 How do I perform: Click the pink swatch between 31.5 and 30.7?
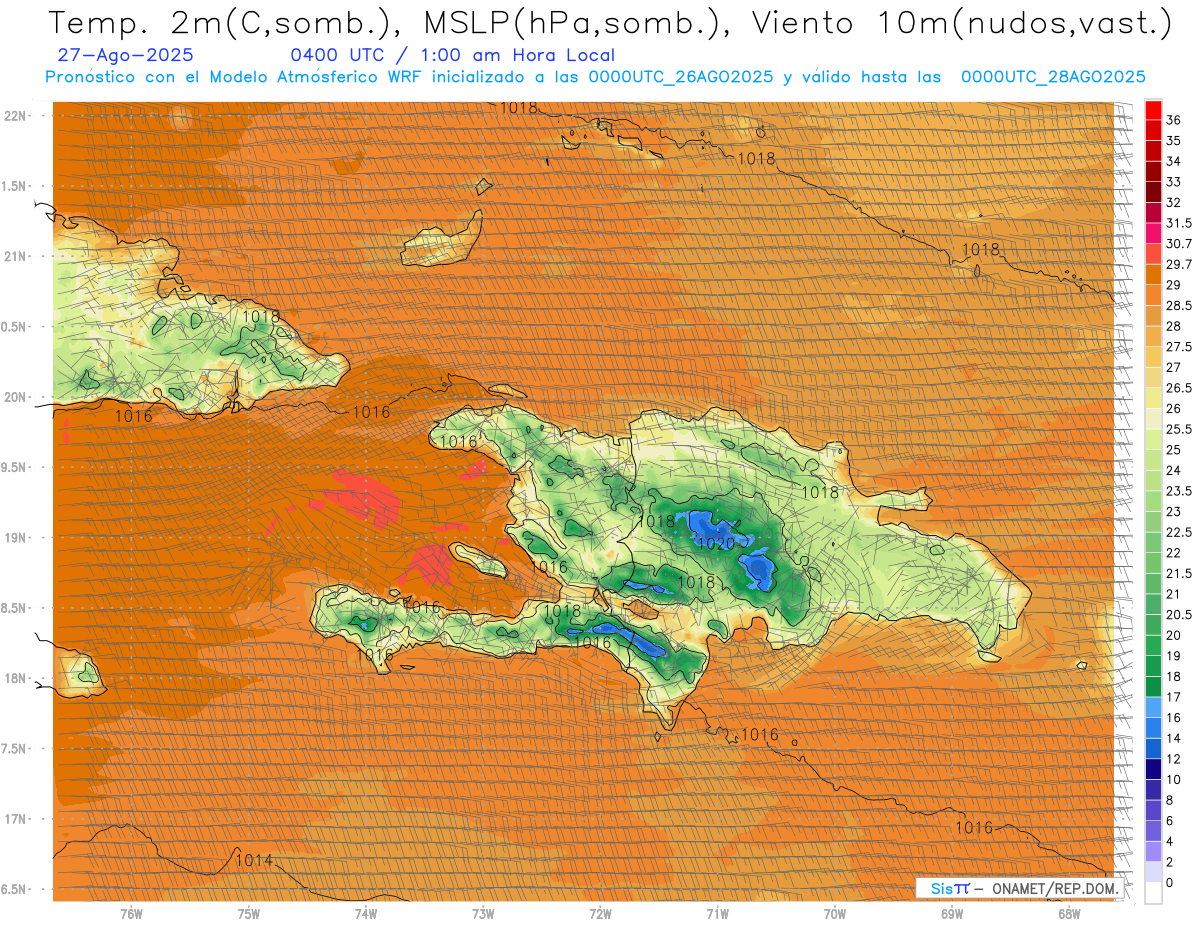1153,233
